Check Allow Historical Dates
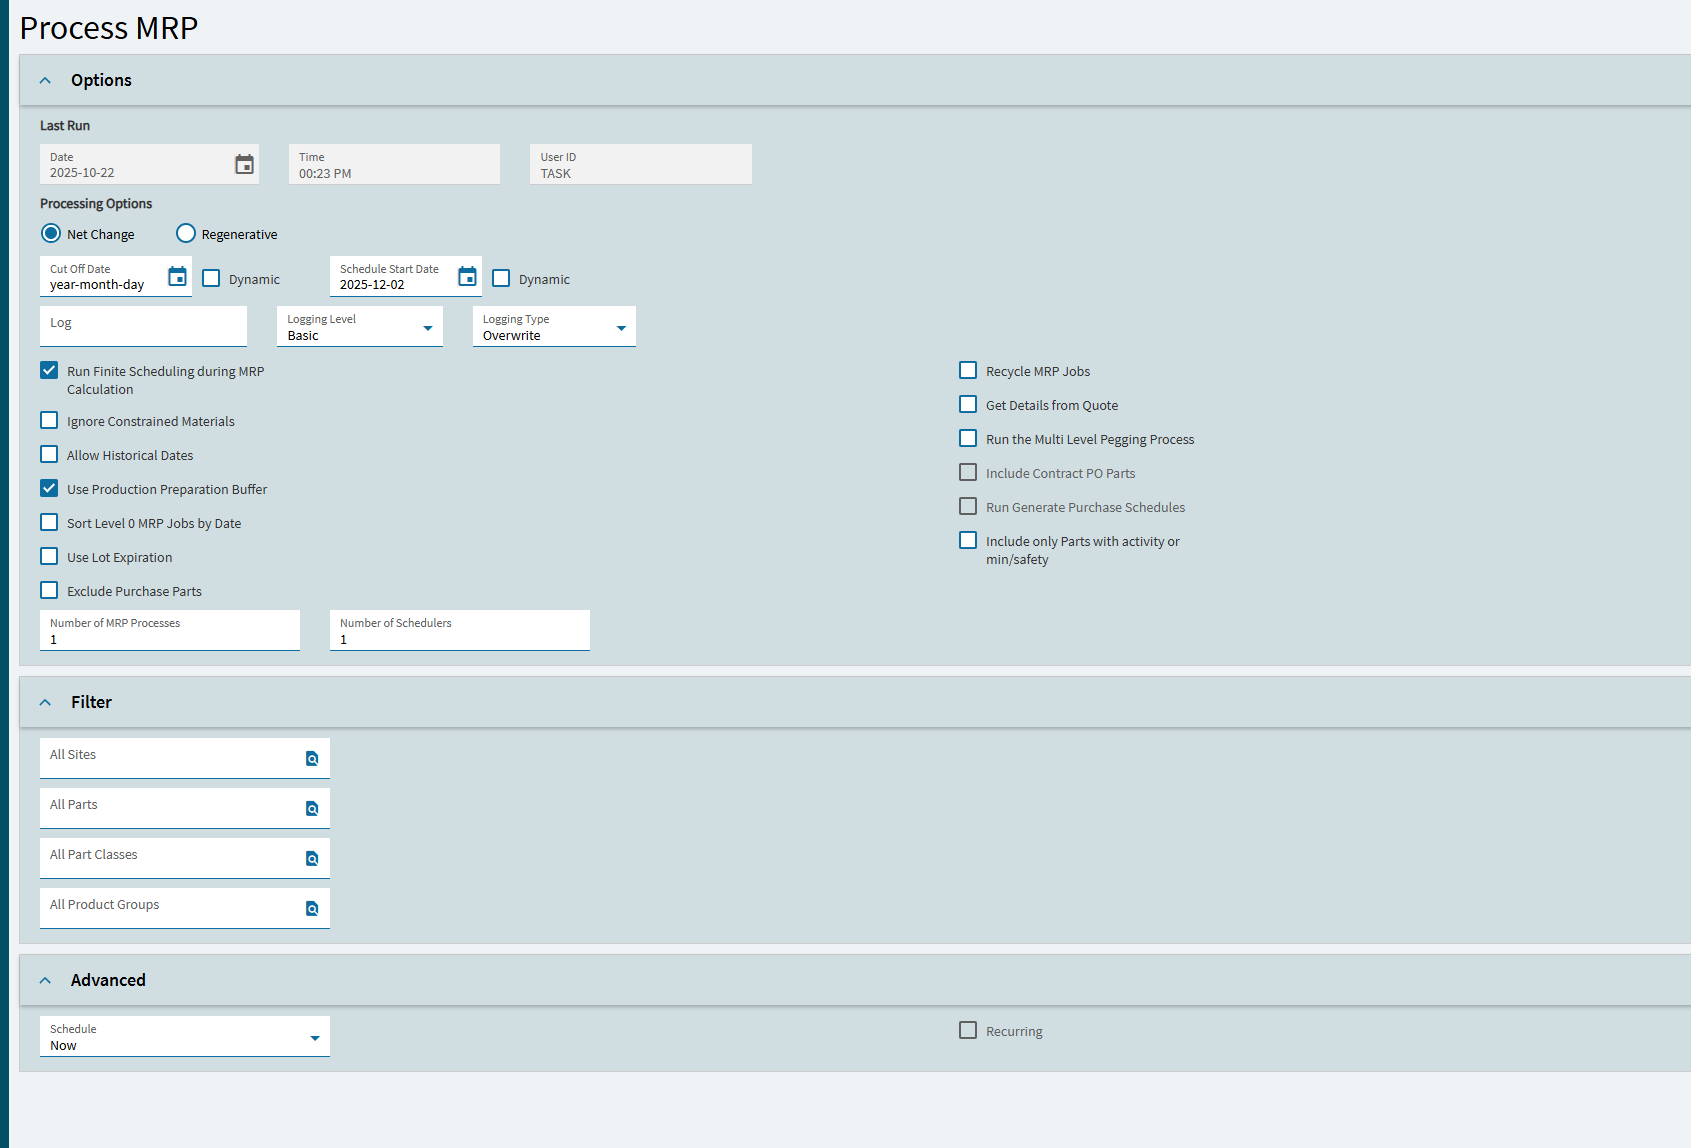Screen dimensions: 1691x1148 (x=49, y=454)
